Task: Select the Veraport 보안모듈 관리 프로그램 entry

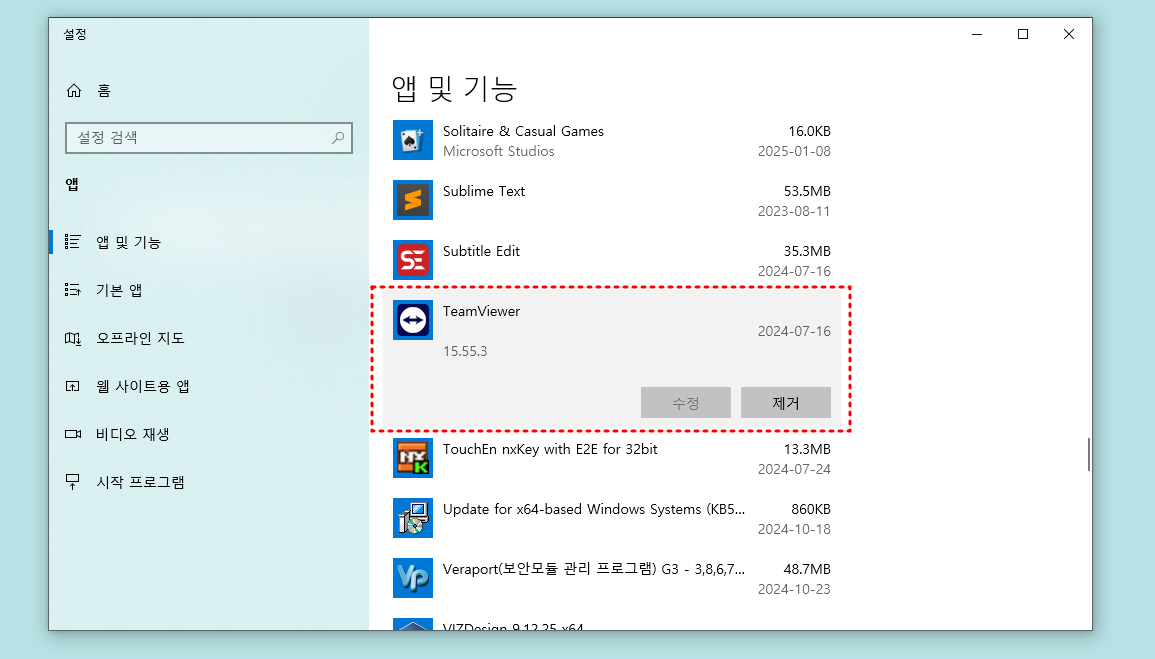Action: tap(594, 569)
